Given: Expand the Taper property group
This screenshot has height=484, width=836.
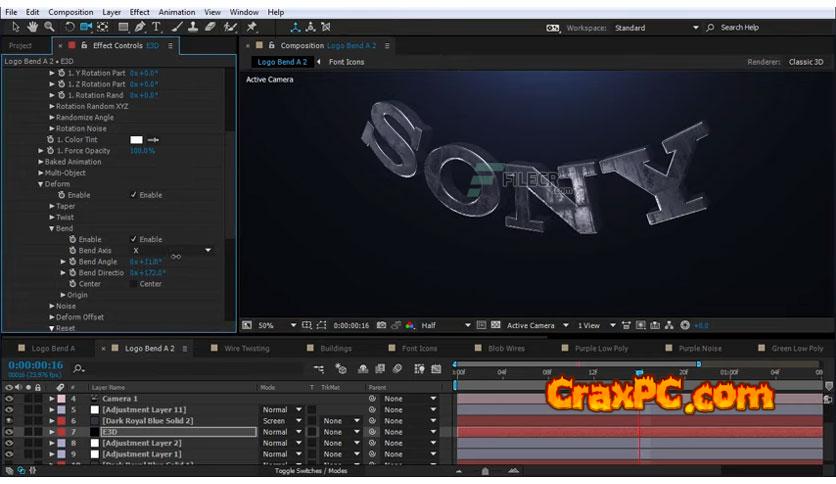Looking at the screenshot, I should [53, 206].
